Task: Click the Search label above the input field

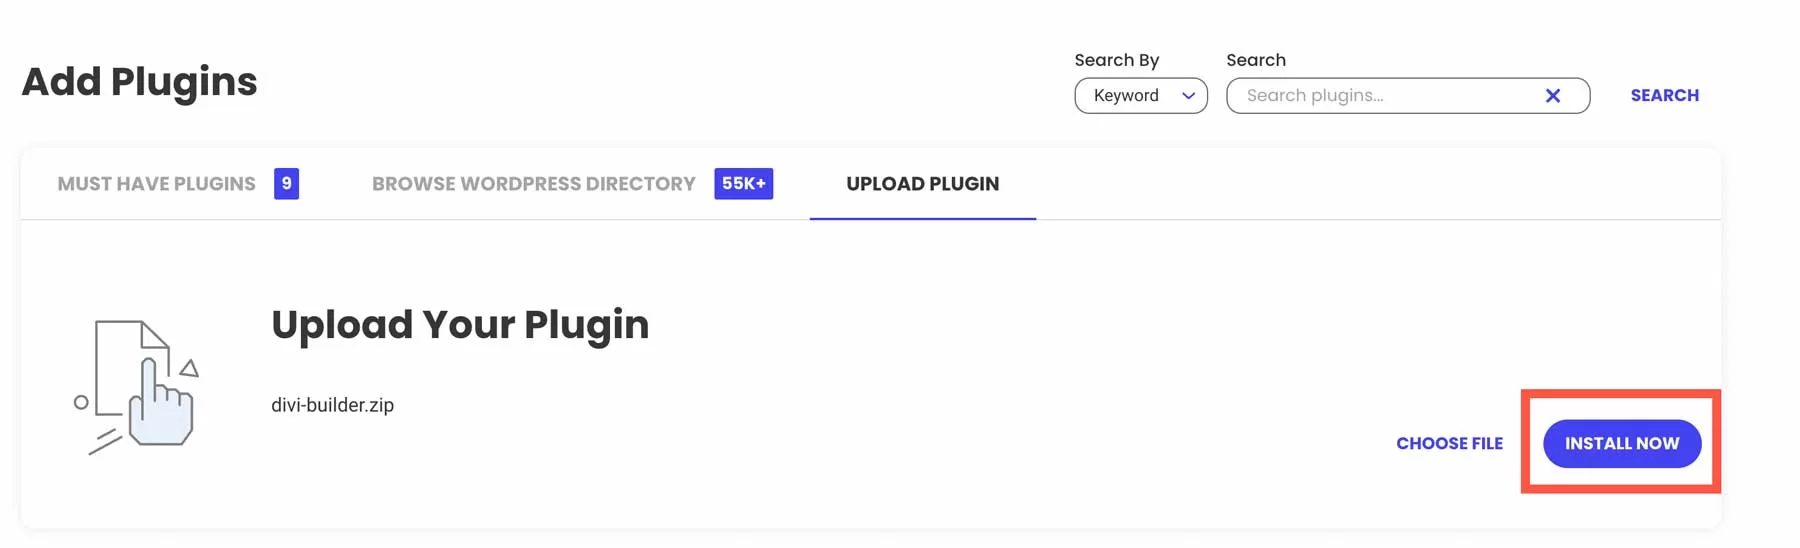Action: click(1255, 60)
